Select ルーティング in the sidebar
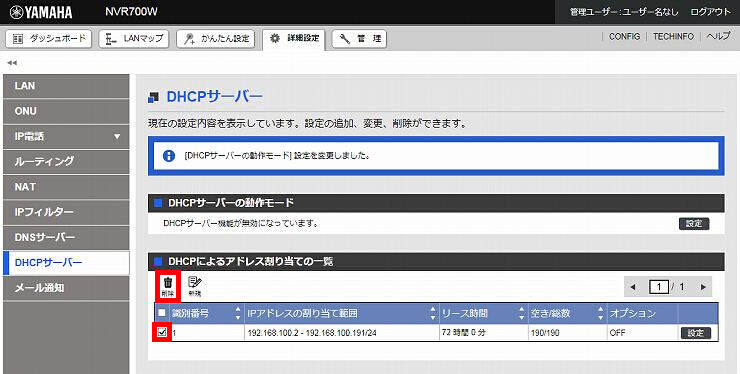 (66, 162)
